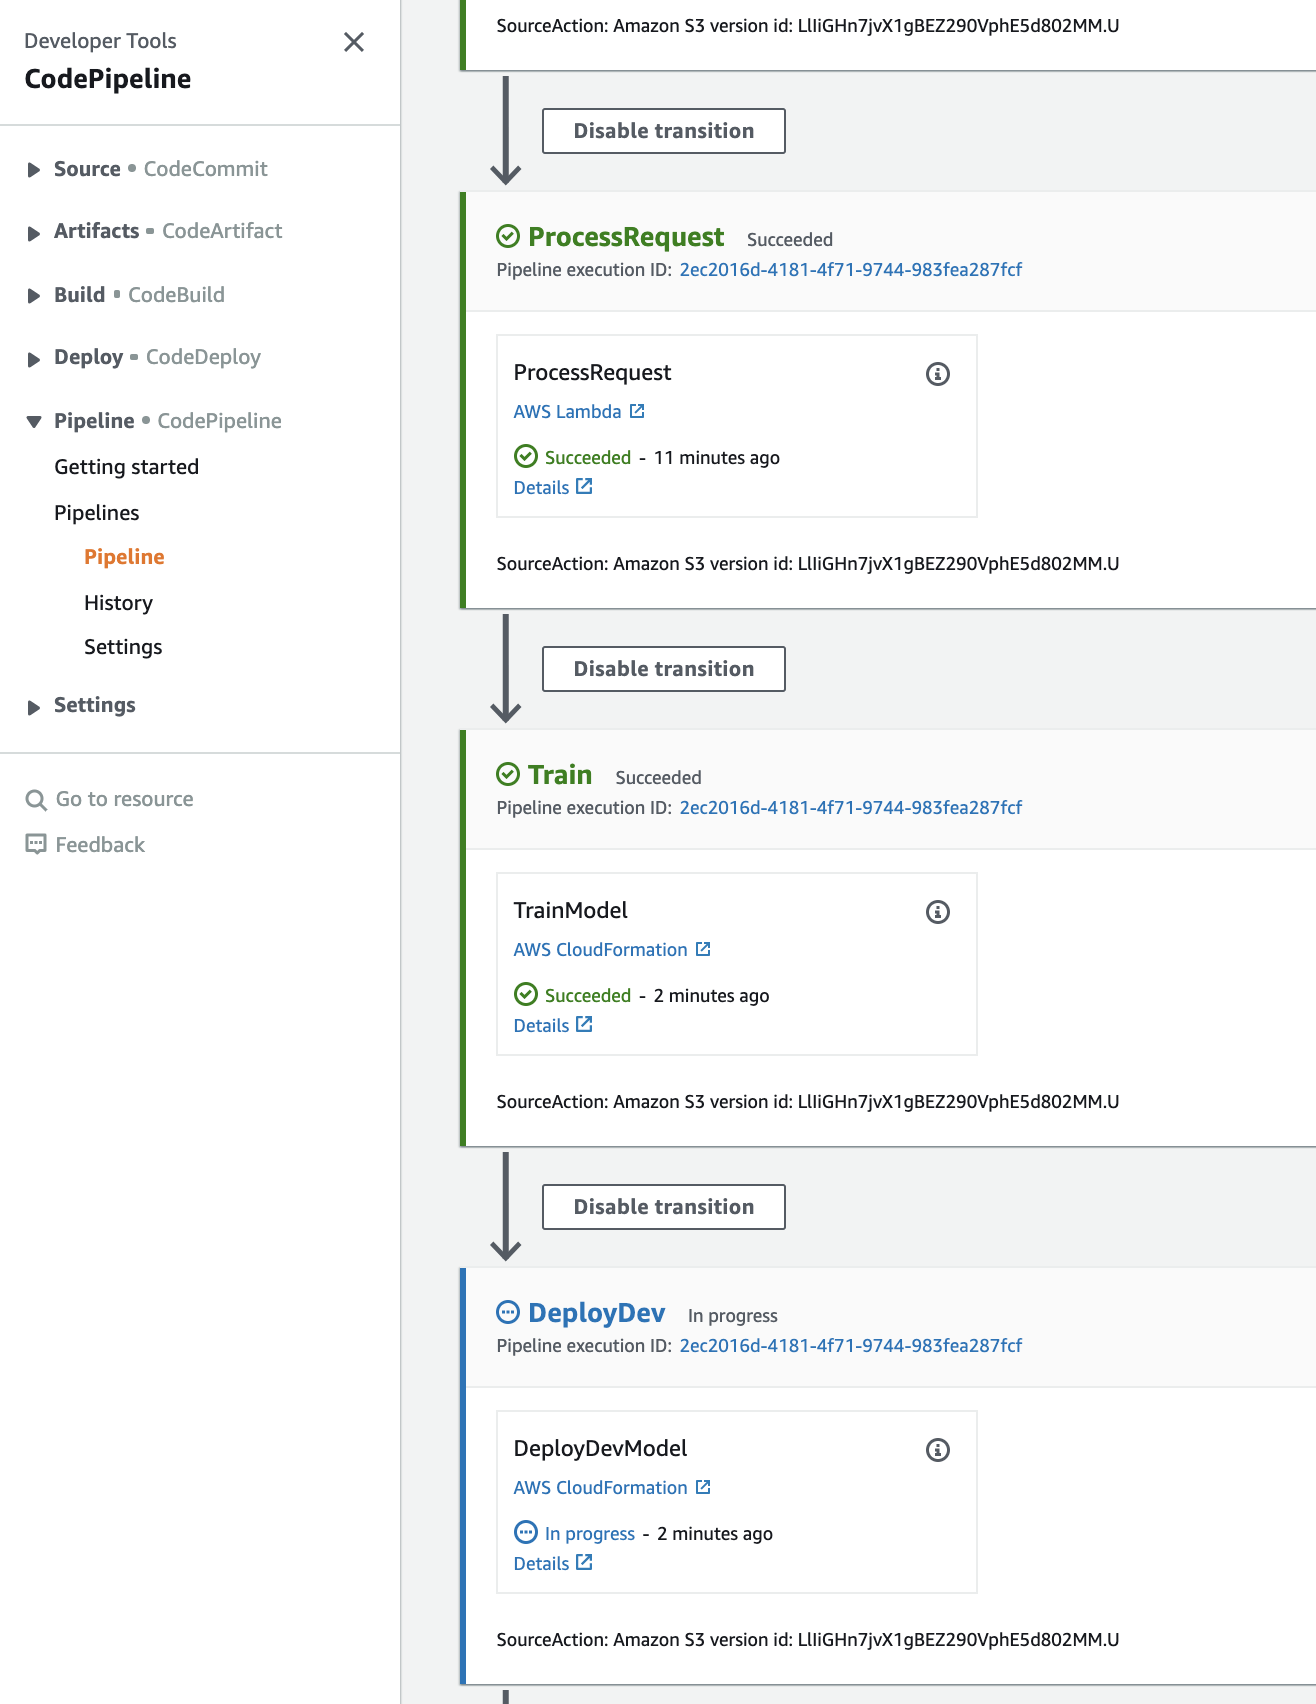Click the '11 minutes ago' timestamp

[717, 458]
